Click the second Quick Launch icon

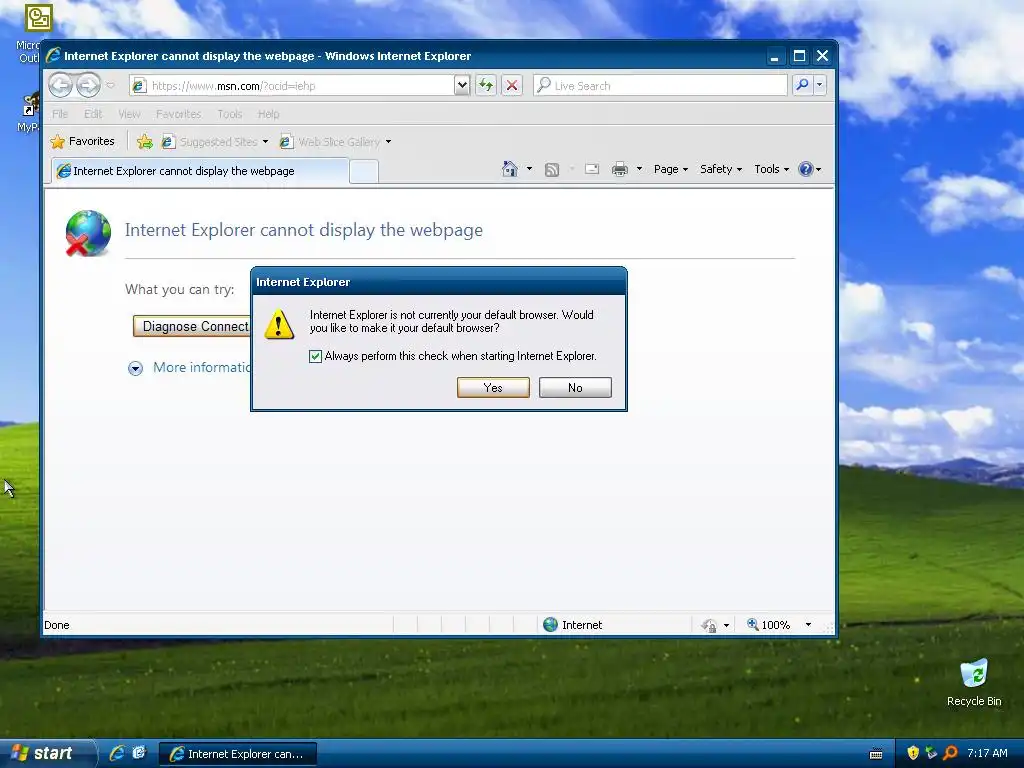point(139,753)
